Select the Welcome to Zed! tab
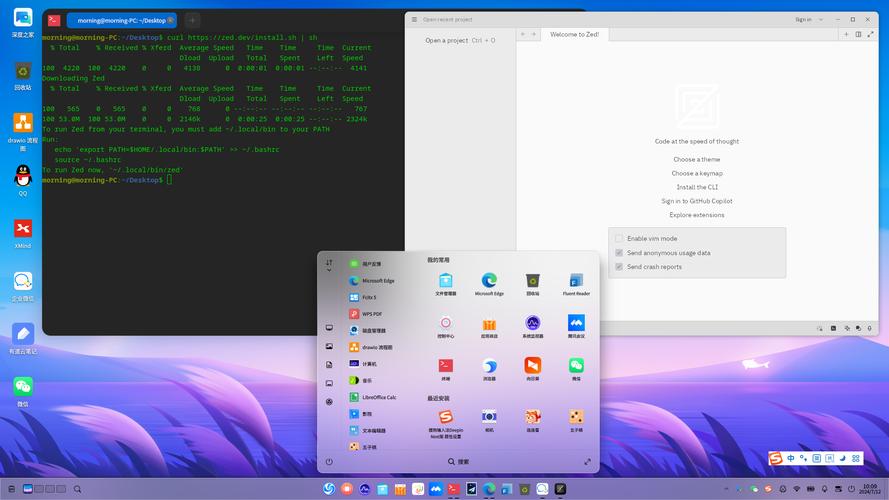The image size is (889, 500). 574,35
